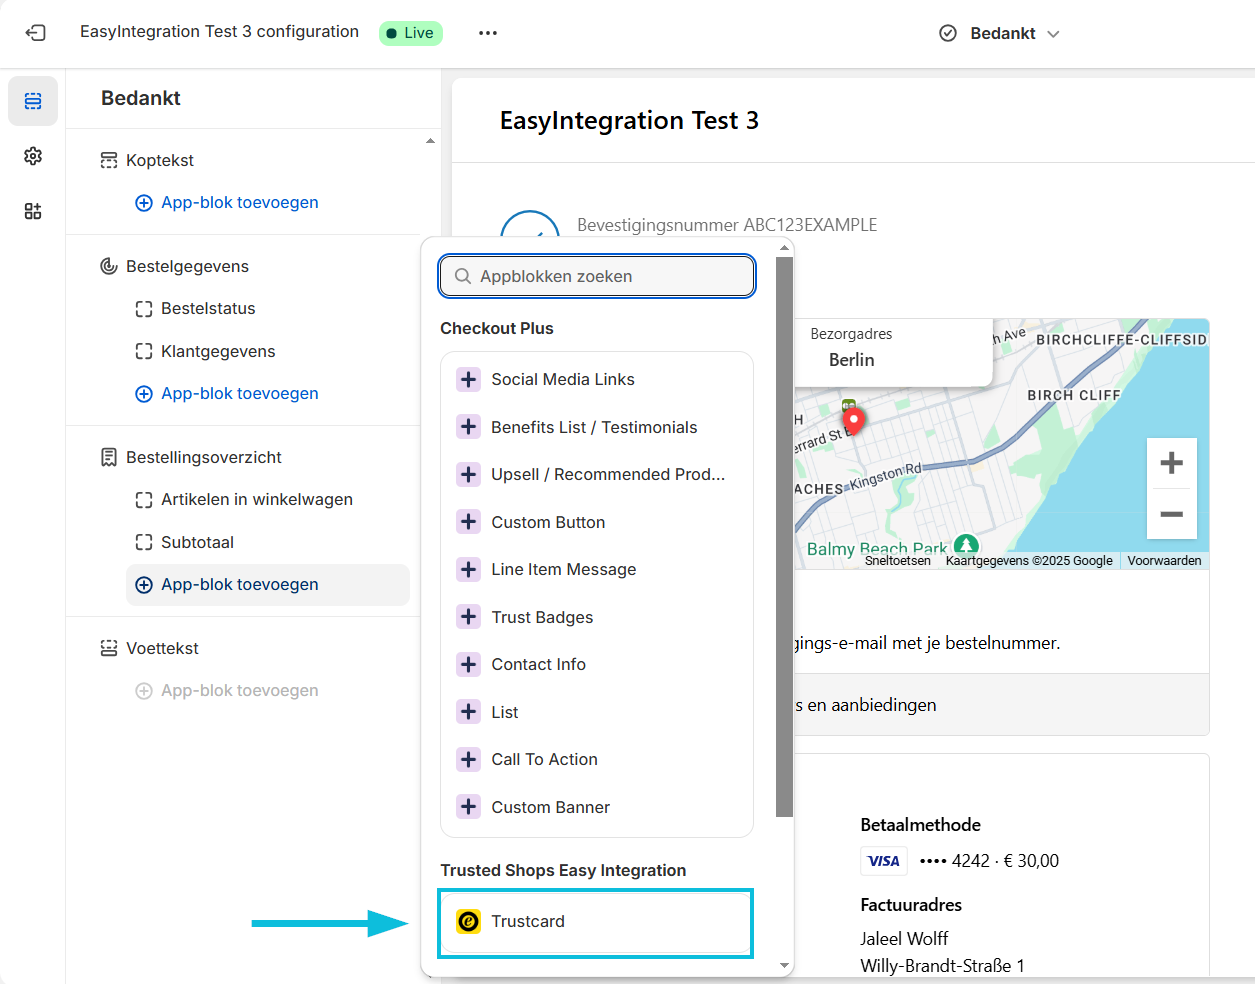
Task: Open the settings gear in sidebar
Action: [33, 156]
